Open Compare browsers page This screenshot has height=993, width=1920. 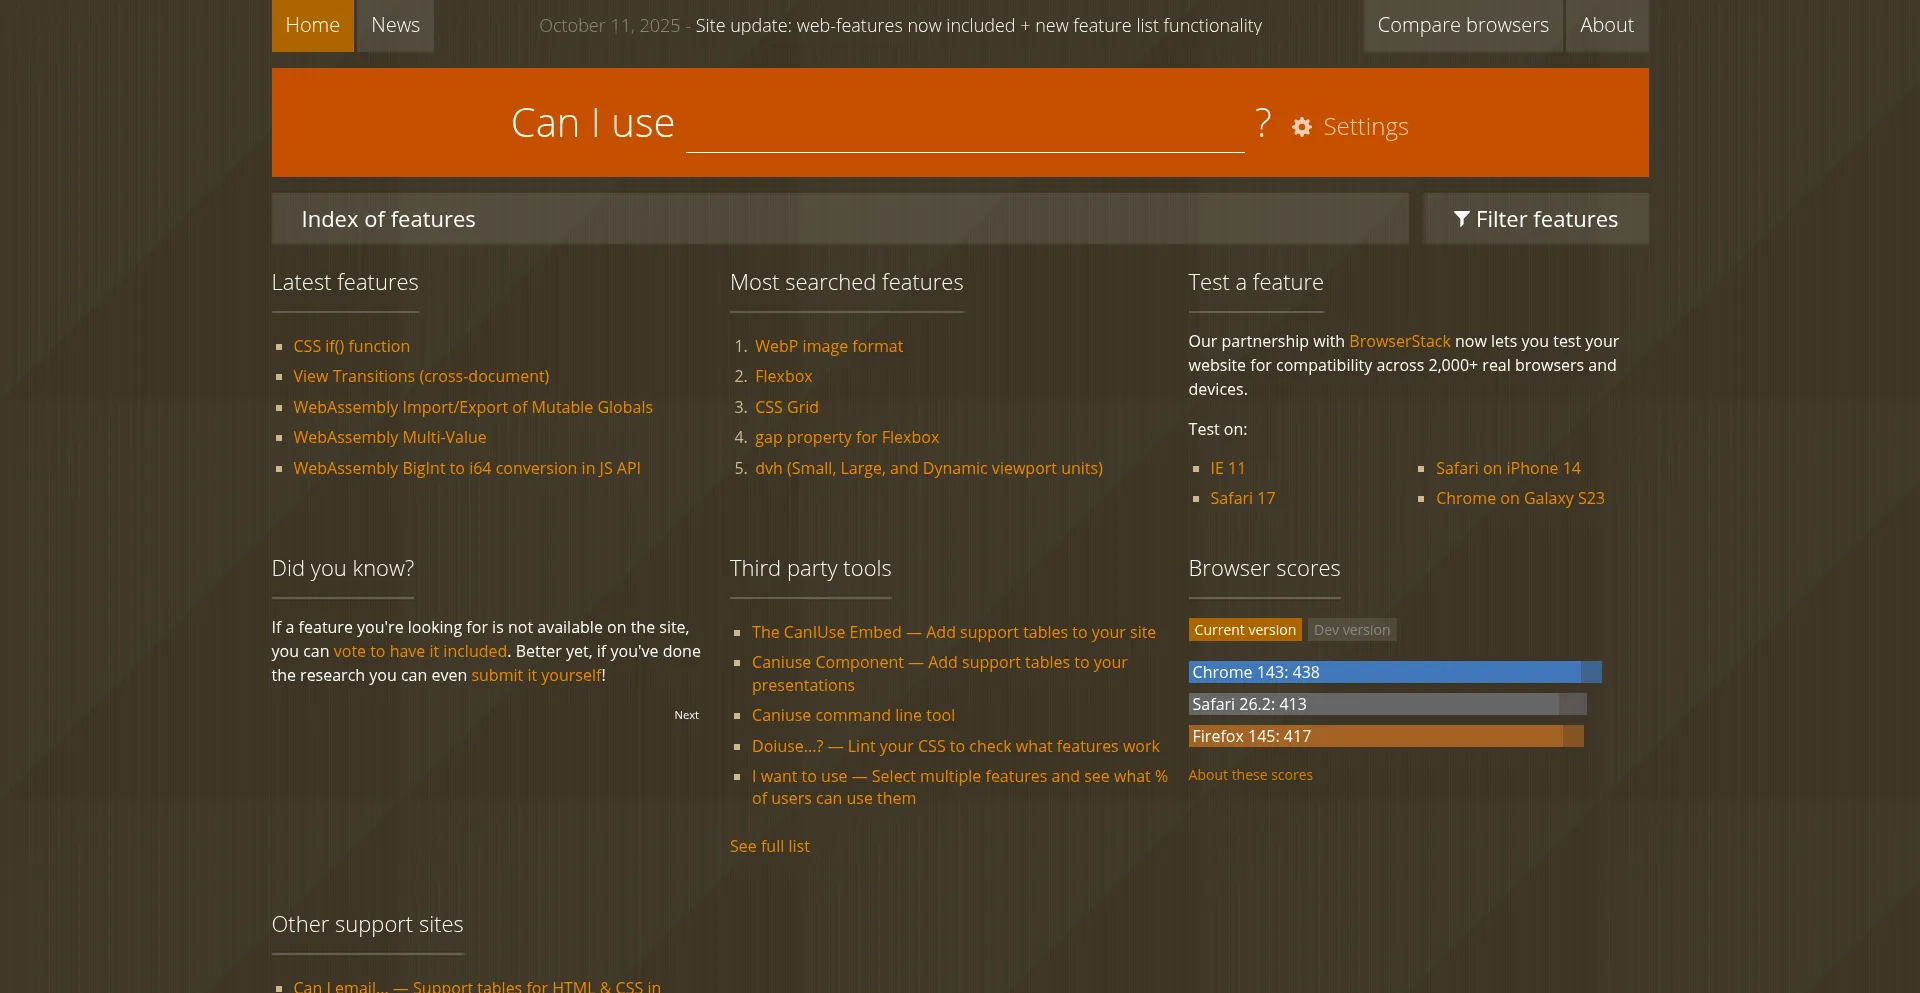tap(1462, 25)
